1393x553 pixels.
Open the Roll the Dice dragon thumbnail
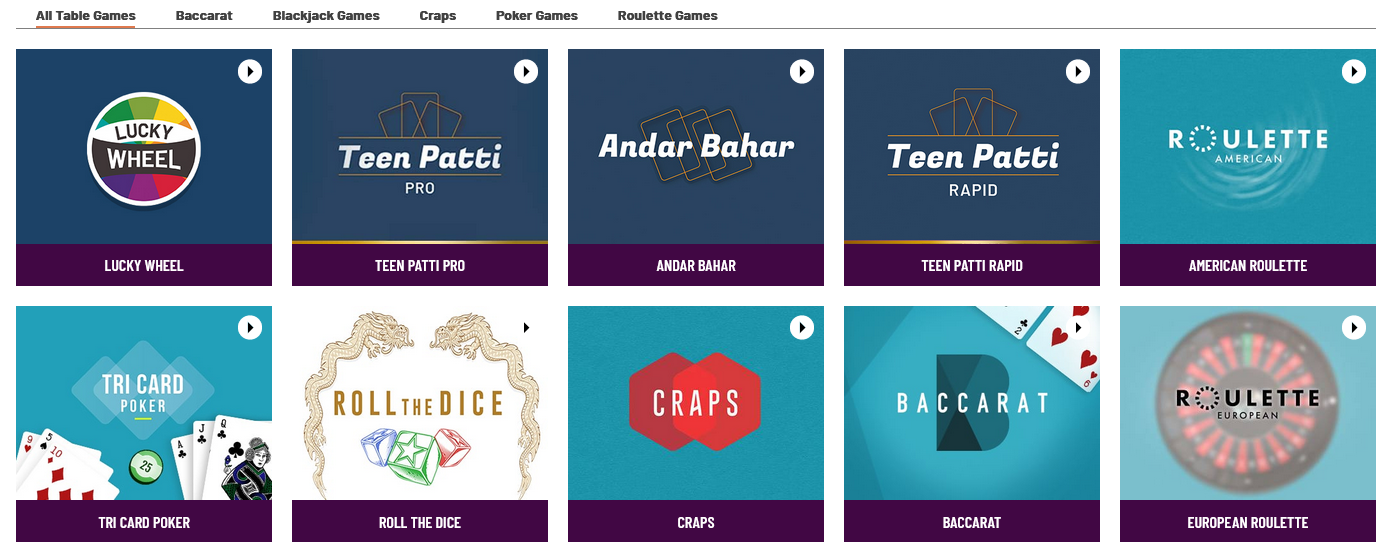pos(420,403)
